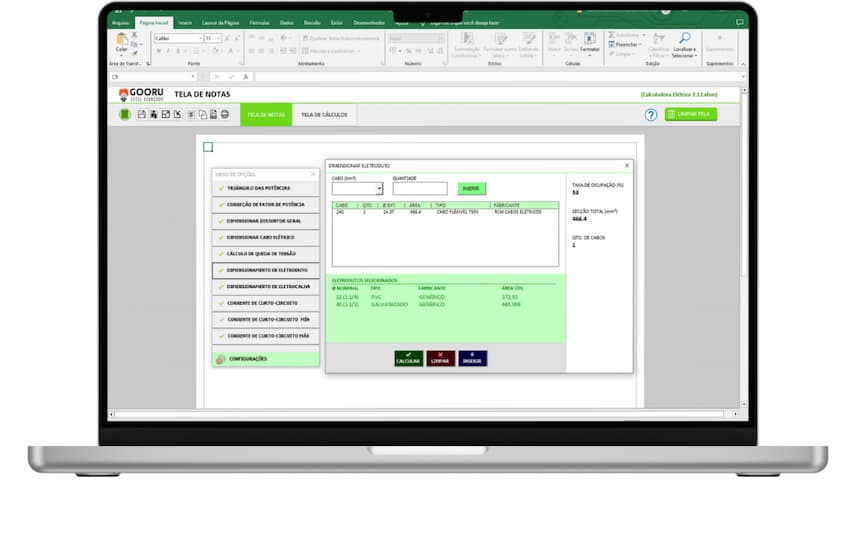Choose Correção de Fator de Potência option
This screenshot has height=543, width=856.
[266, 204]
